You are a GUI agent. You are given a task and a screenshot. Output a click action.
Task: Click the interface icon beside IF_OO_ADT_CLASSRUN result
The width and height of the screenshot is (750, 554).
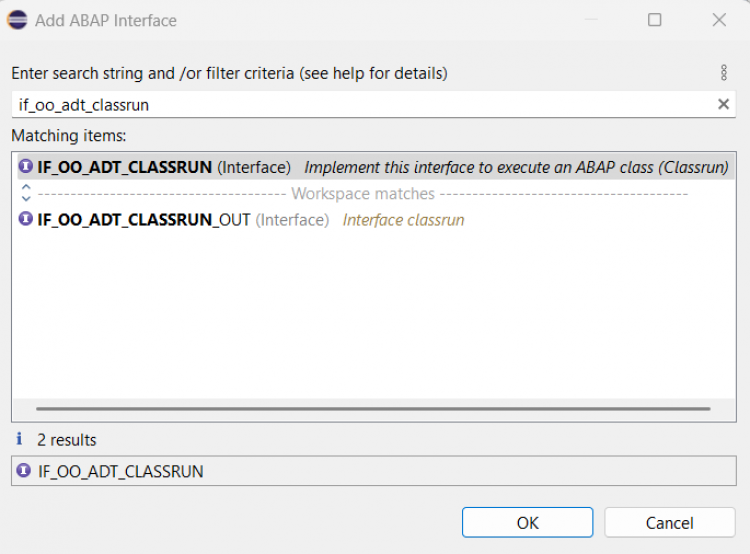(26, 167)
